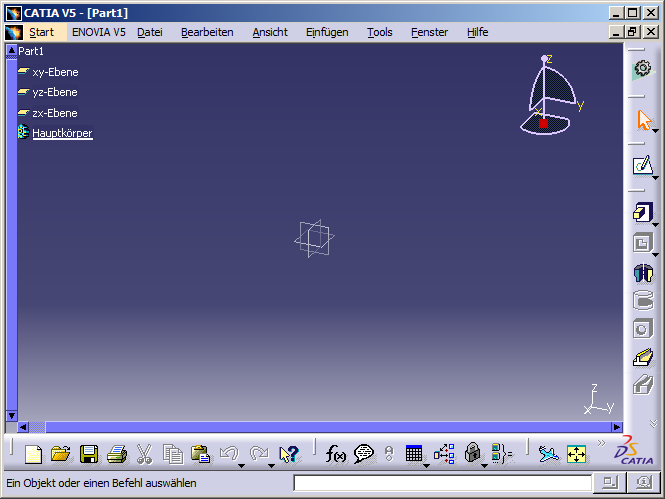Open the design table grid icon
This screenshot has width=665, height=499.
pyautogui.click(x=414, y=454)
